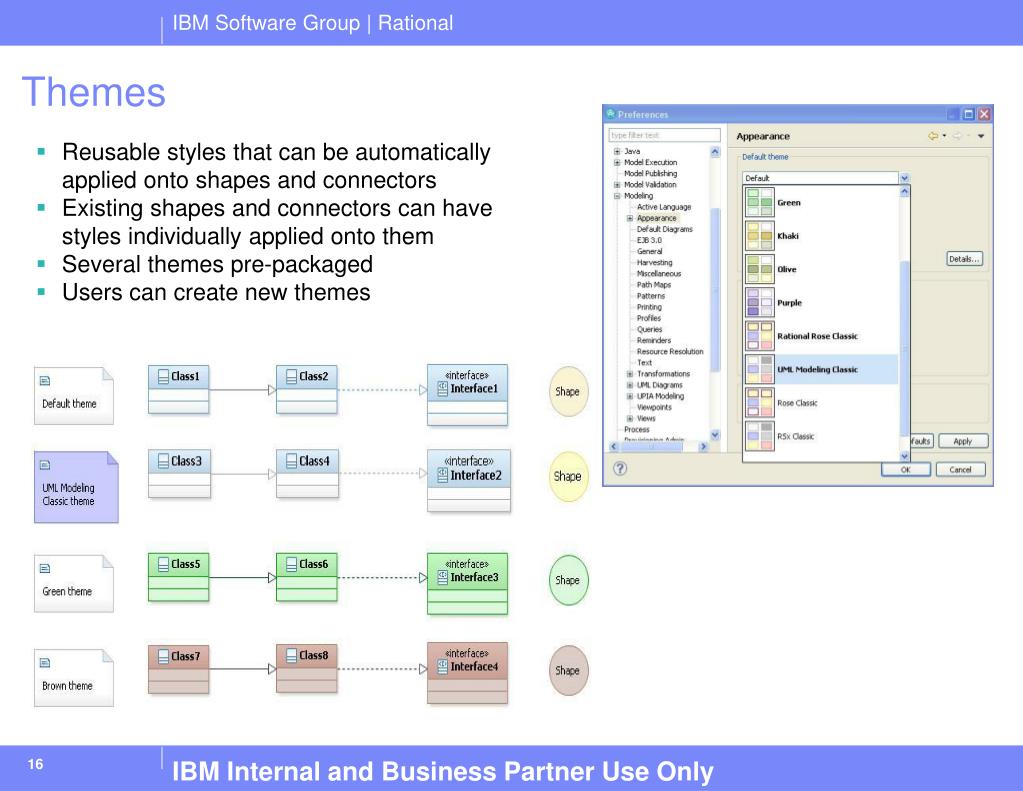Screen dimensions: 1023x791
Task: Collapse the Modeling tree node
Action: pyautogui.click(x=617, y=196)
